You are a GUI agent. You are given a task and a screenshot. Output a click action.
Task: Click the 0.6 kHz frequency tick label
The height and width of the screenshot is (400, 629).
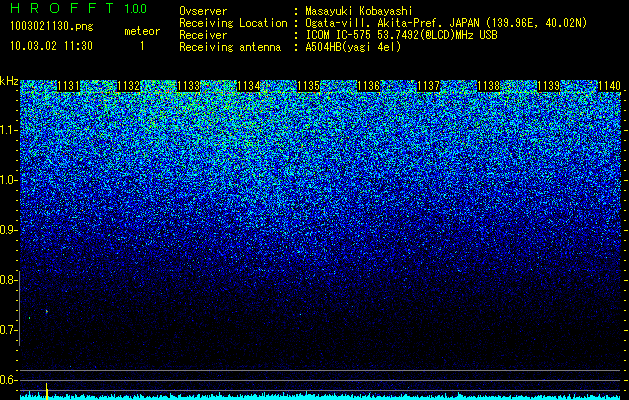pyautogui.click(x=8, y=380)
